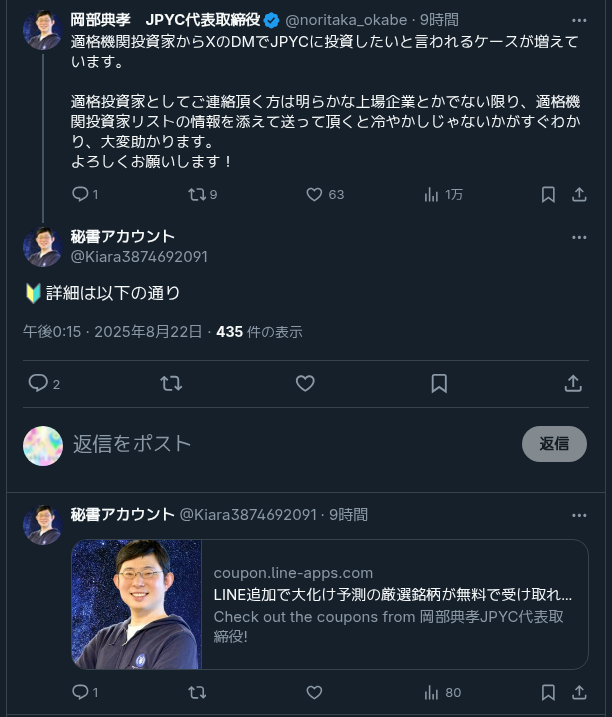
Task: Like the top tweet with 63 likes
Action: pos(314,194)
